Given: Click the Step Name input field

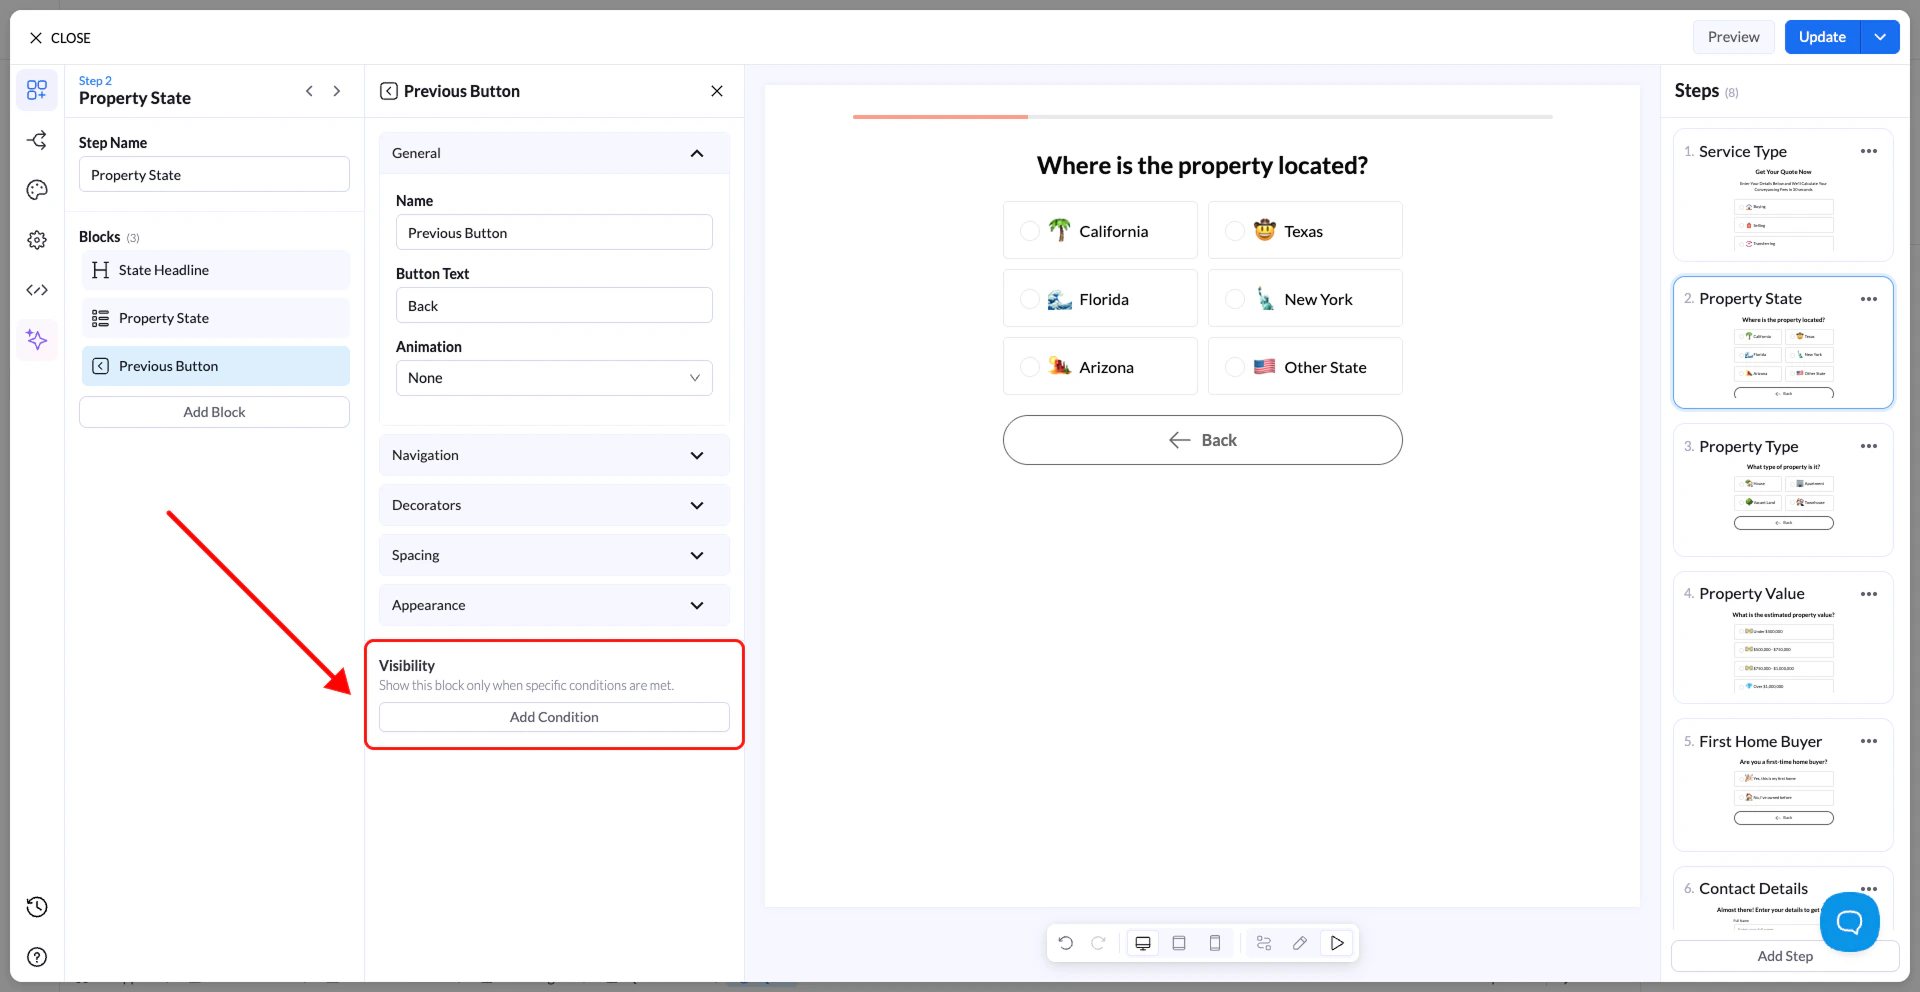Looking at the screenshot, I should click(214, 174).
